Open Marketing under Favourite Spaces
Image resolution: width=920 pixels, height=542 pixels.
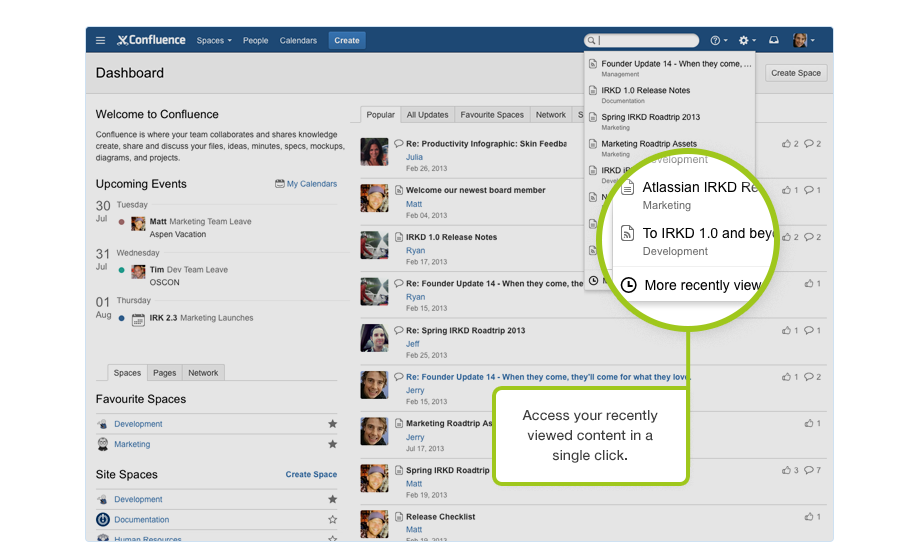(132, 444)
